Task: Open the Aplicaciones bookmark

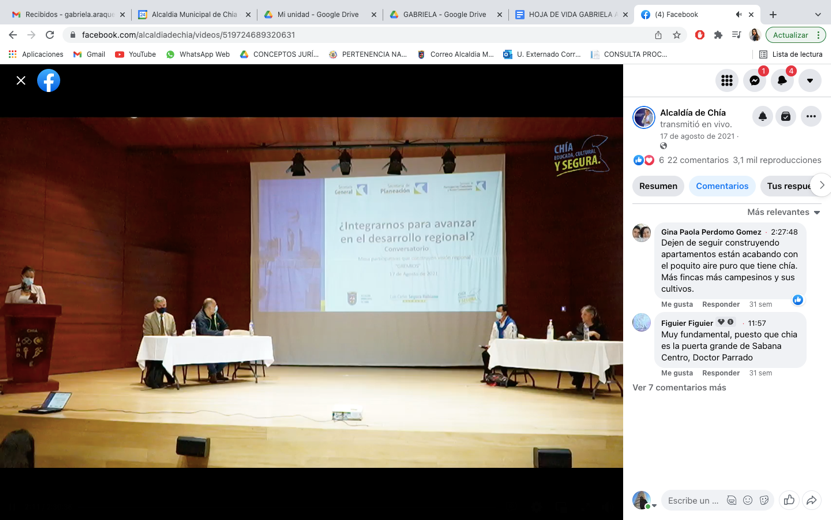Action: (36, 54)
